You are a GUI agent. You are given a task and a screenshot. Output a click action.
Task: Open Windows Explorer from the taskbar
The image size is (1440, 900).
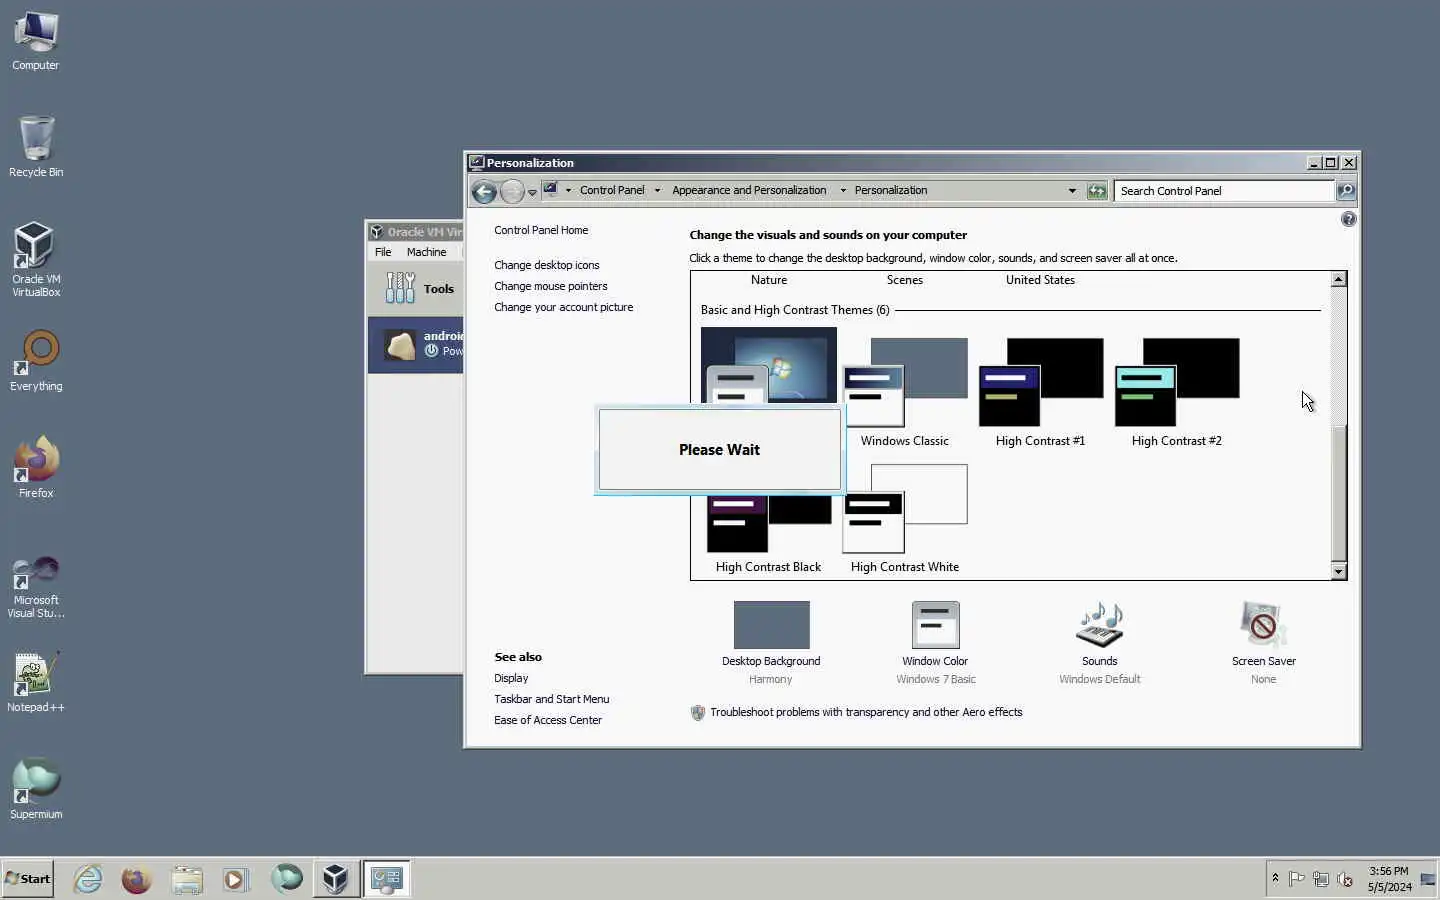coord(186,879)
